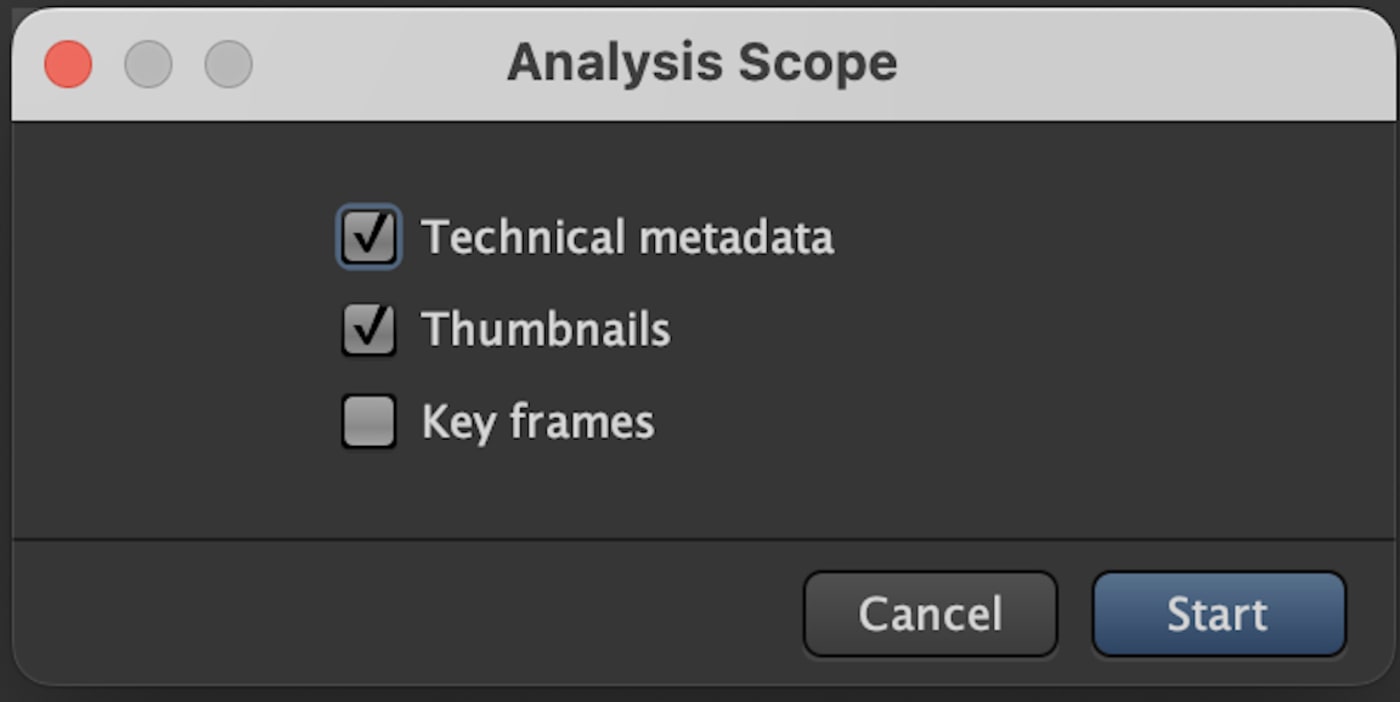Enable the Key frames checkbox
Viewport: 1400px width, 702px height.
click(x=369, y=421)
